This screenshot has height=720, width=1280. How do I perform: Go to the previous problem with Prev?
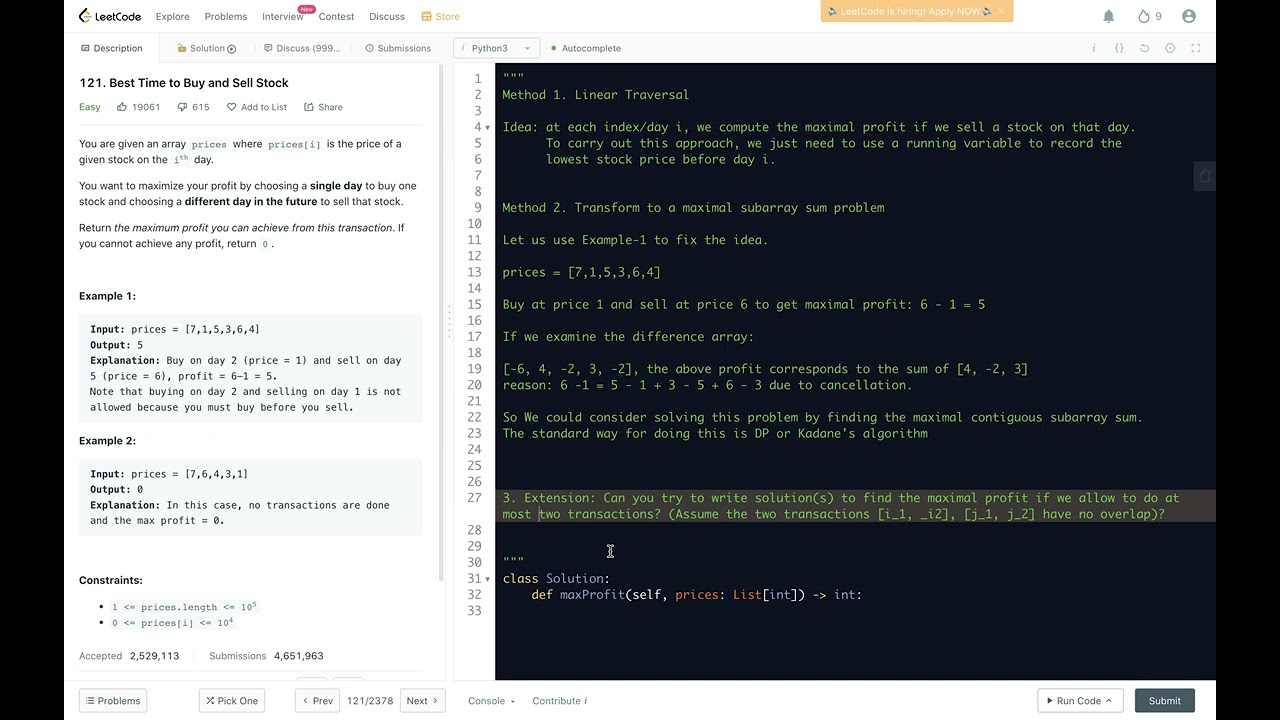click(316, 701)
